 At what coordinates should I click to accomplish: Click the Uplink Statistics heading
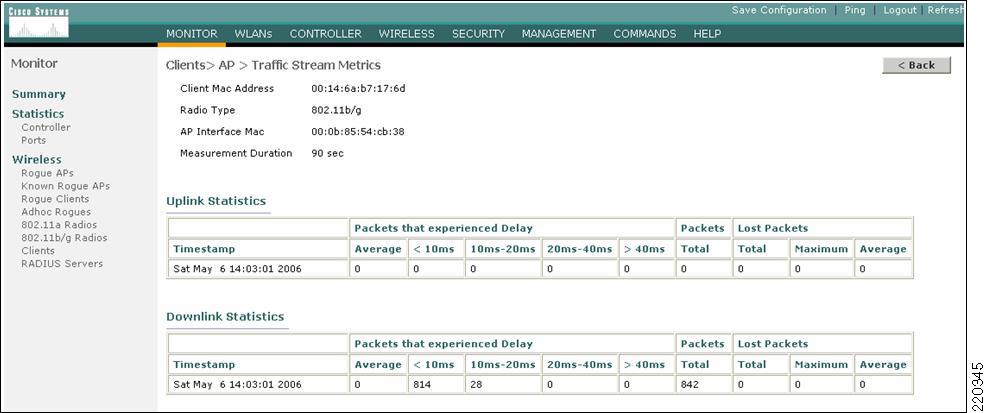tap(216, 201)
